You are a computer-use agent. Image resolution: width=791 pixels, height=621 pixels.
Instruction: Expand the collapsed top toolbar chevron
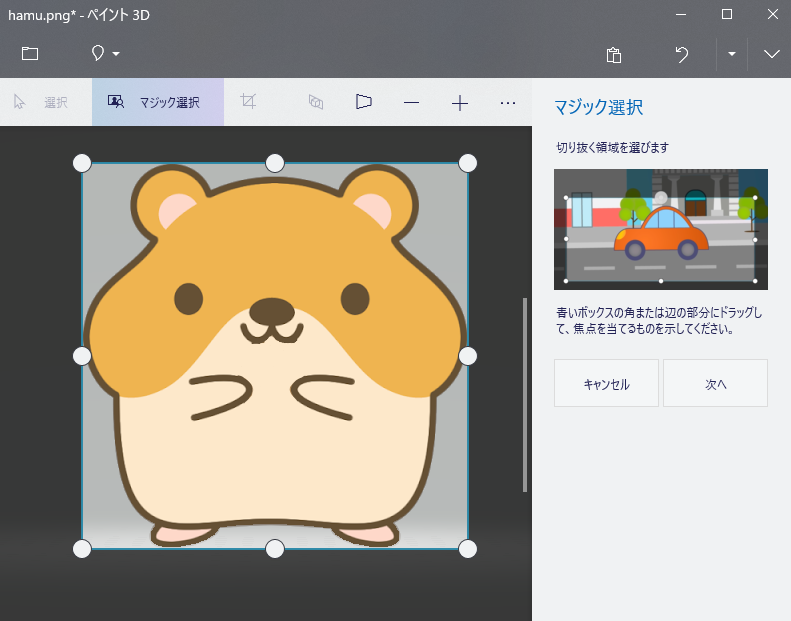pyautogui.click(x=771, y=54)
